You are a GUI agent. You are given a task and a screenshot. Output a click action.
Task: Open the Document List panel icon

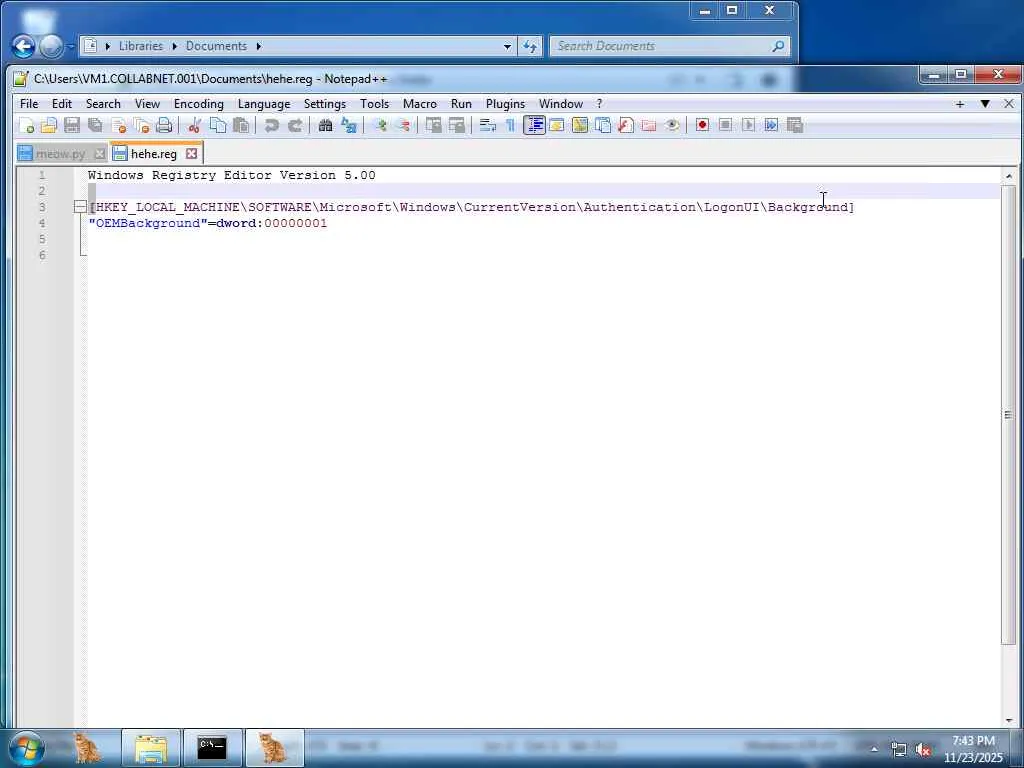coord(602,125)
